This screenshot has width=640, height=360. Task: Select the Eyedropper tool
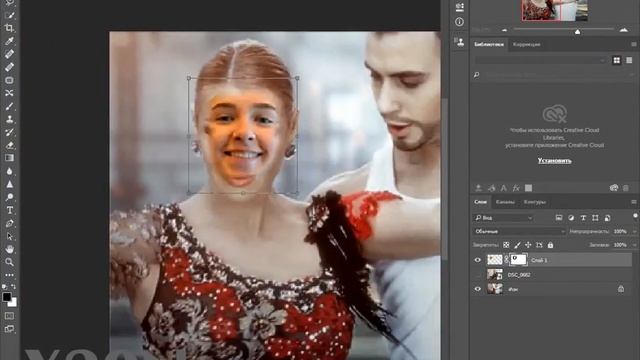pyautogui.click(x=9, y=41)
